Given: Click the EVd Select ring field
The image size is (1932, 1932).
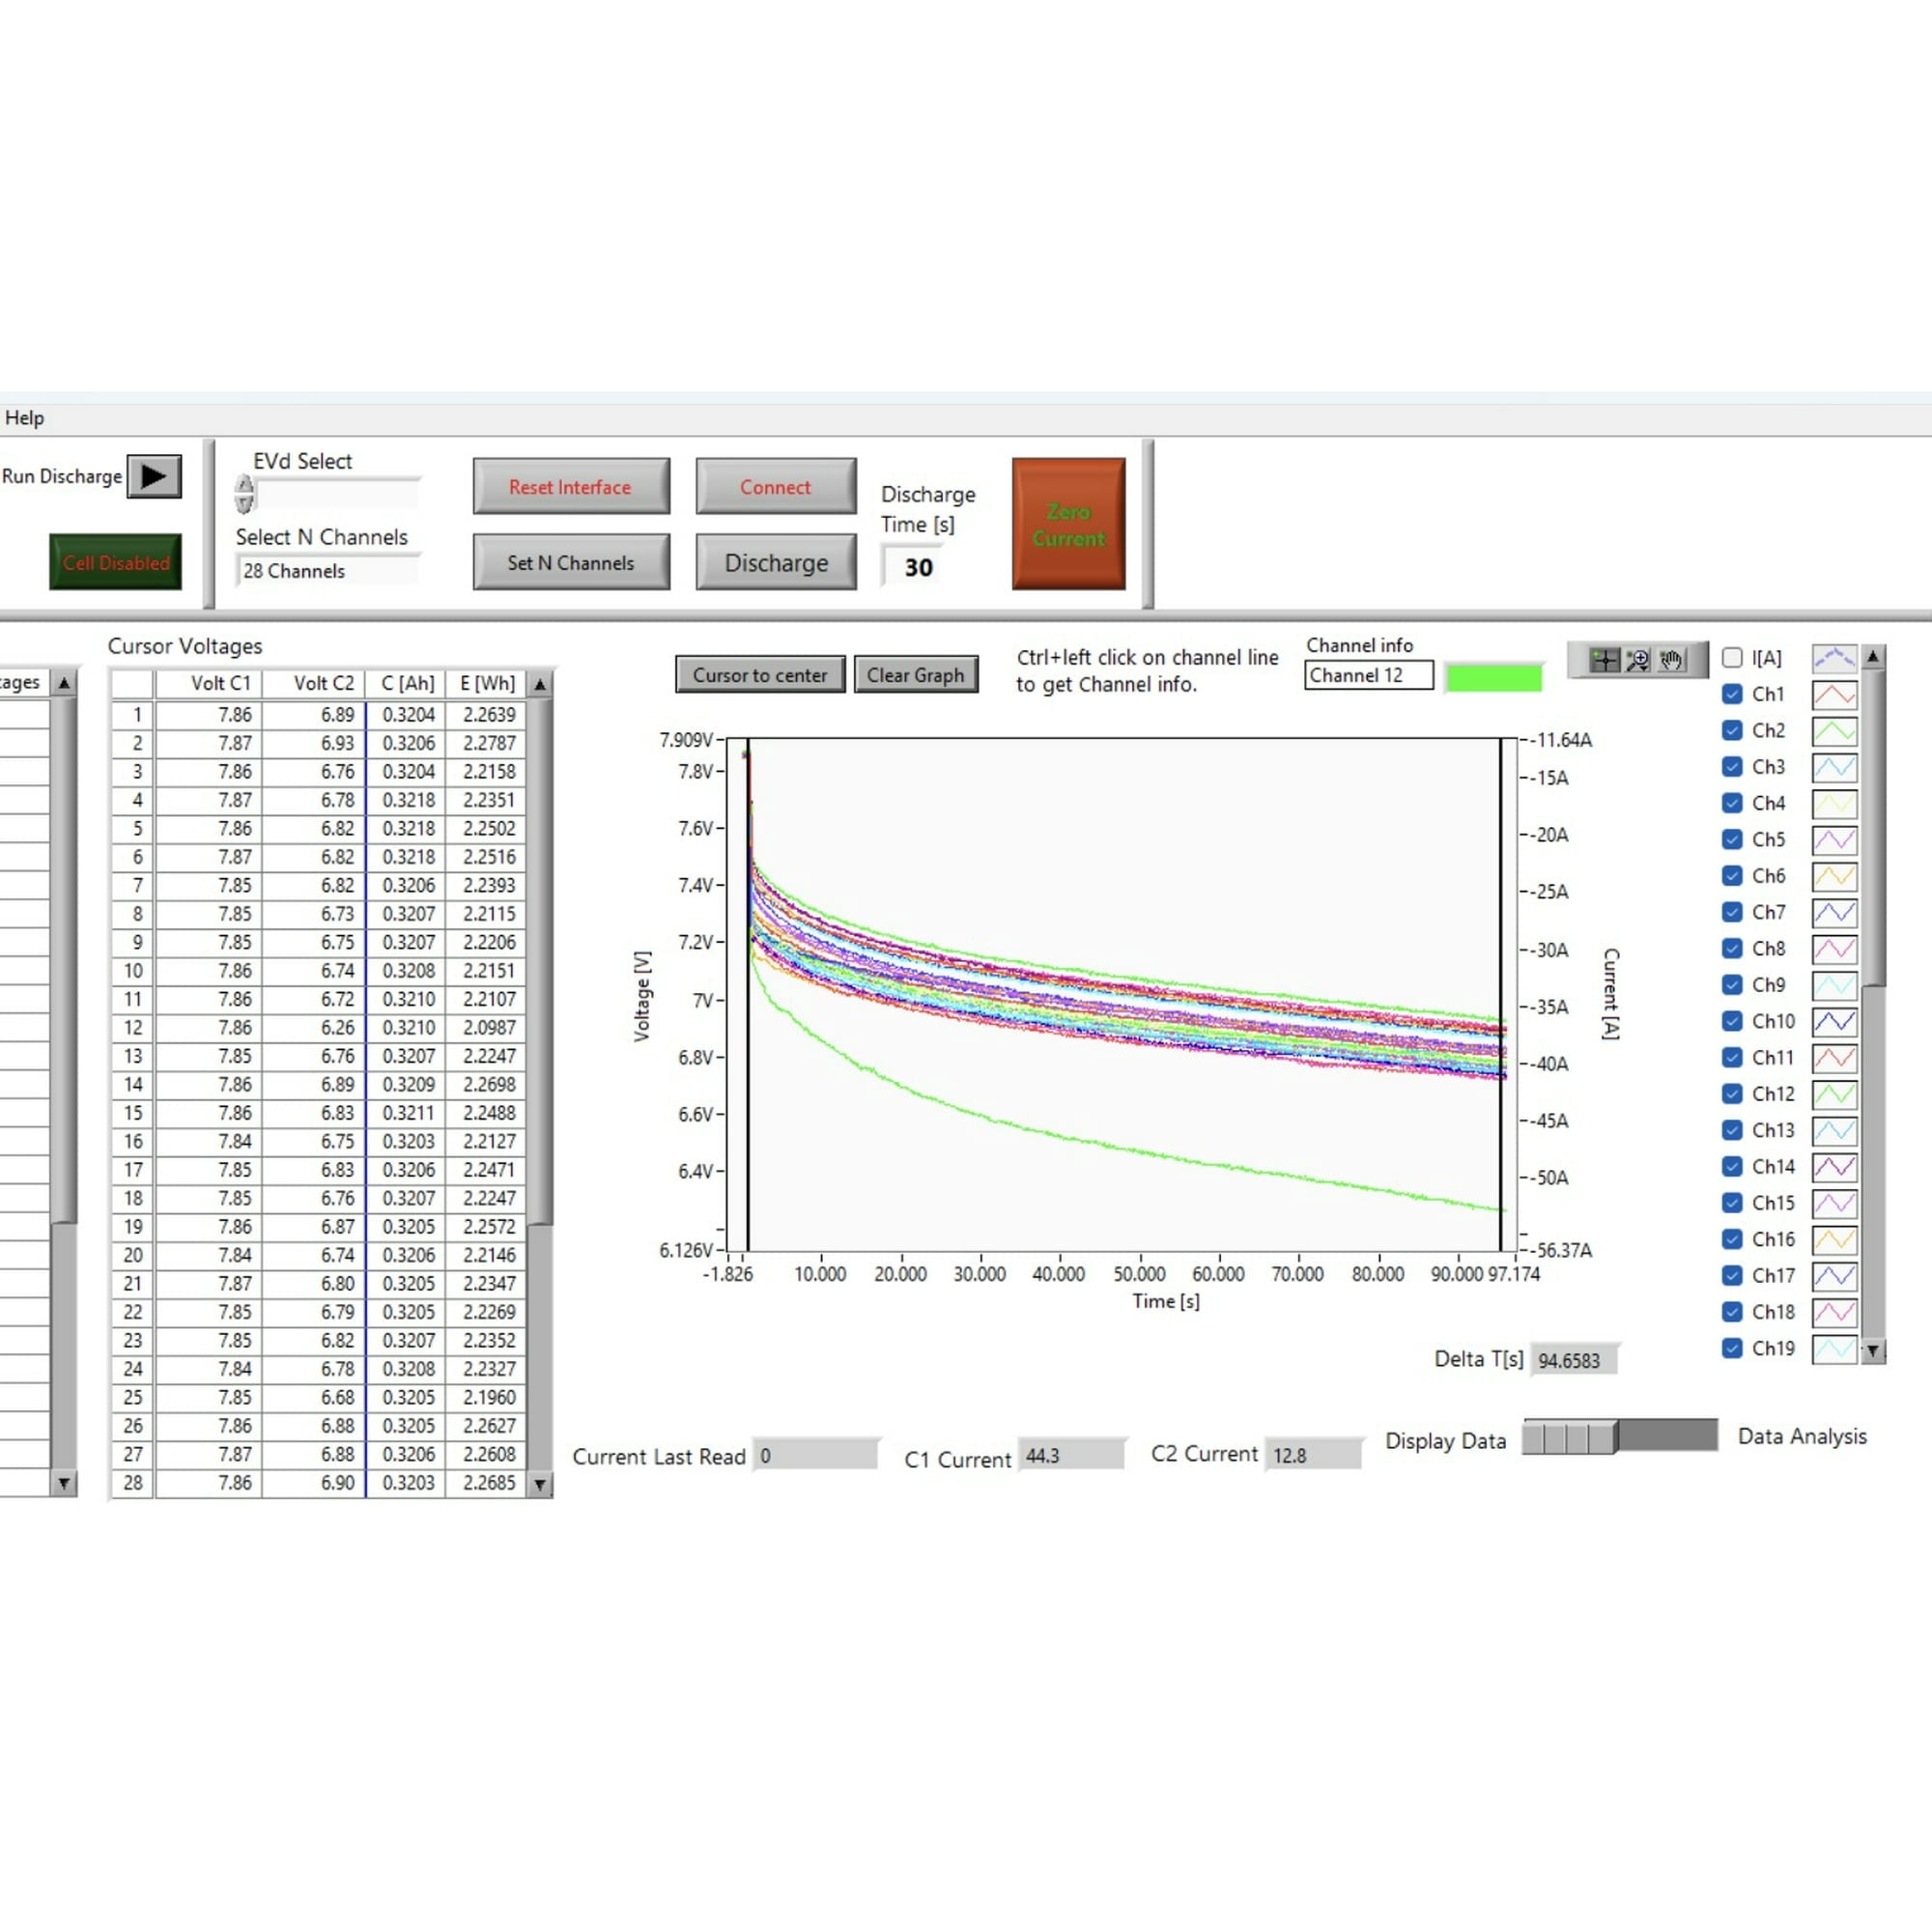Looking at the screenshot, I should tap(337, 494).
